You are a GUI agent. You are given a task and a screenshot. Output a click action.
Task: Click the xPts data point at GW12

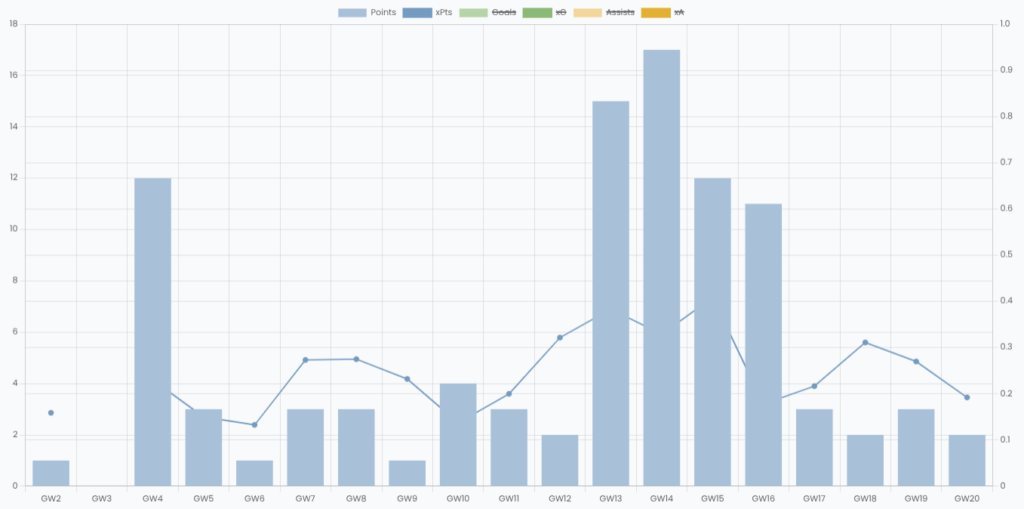560,337
